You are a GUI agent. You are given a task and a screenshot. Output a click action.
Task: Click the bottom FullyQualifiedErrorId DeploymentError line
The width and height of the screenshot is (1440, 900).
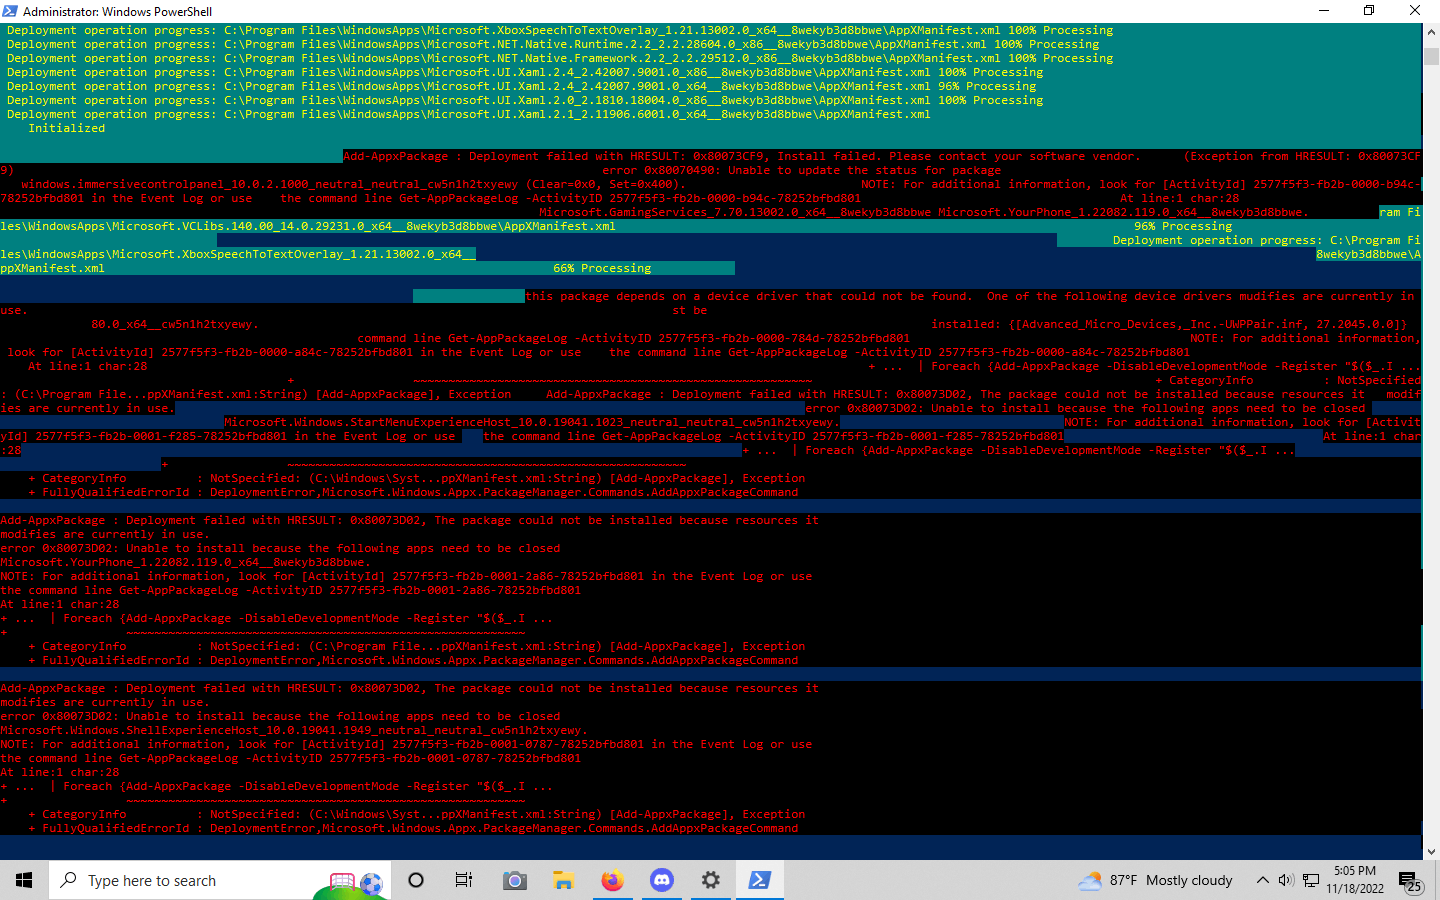pos(413,828)
